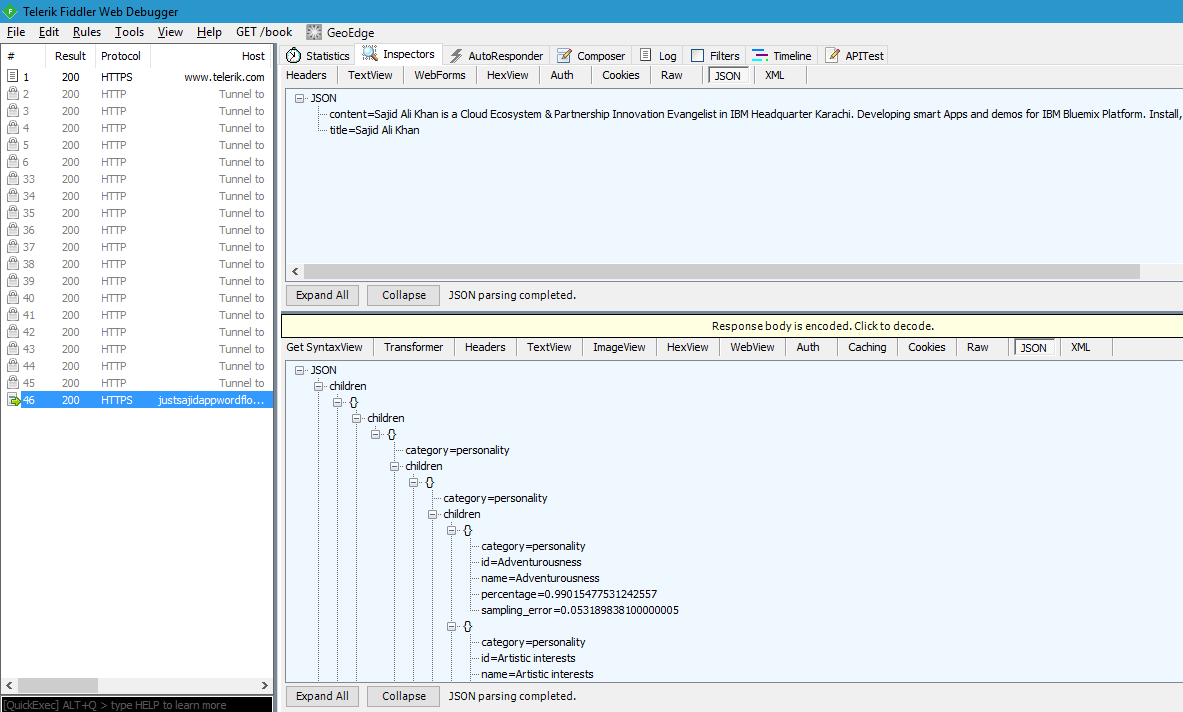Click the Log document icon
Screen dimensions: 1183x712
[646, 54]
